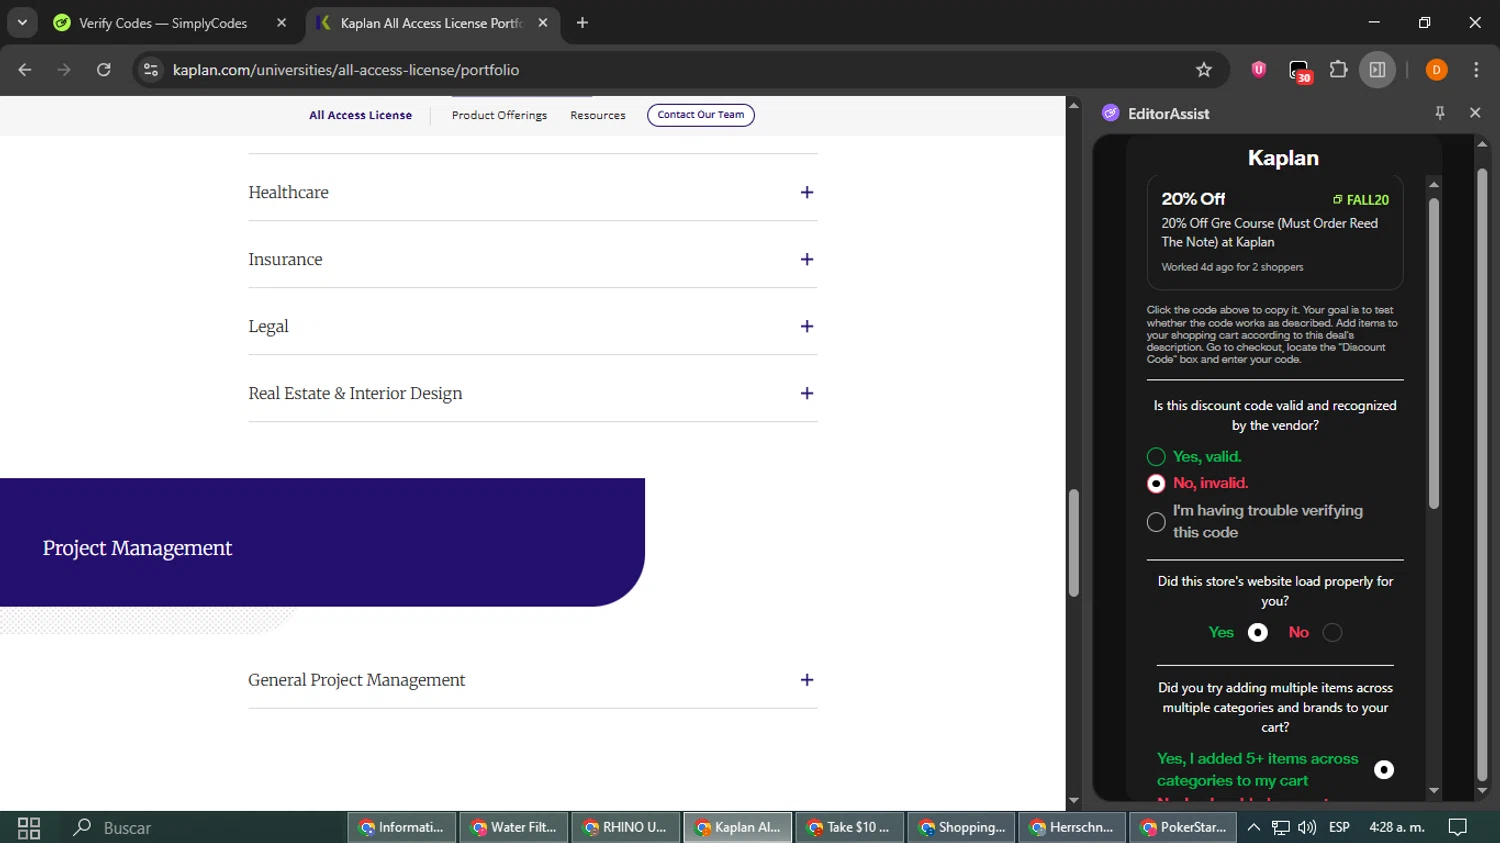
Task: Switch to Kaplan All Access License tab
Action: [x=432, y=22]
